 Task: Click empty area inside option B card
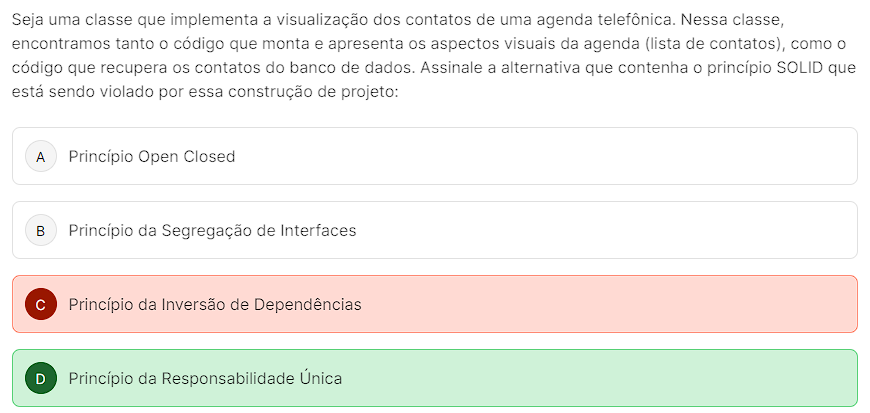pyautogui.click(x=605, y=230)
